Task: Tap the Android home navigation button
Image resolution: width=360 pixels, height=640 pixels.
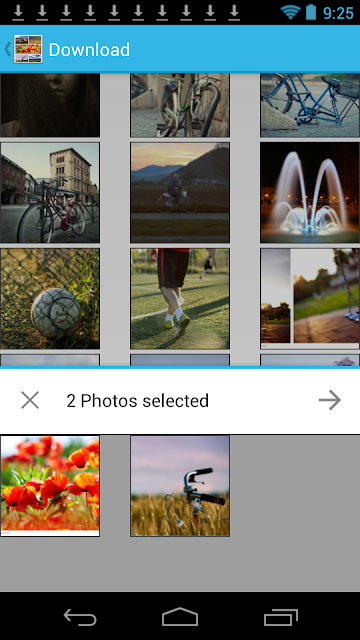Action: (180, 616)
